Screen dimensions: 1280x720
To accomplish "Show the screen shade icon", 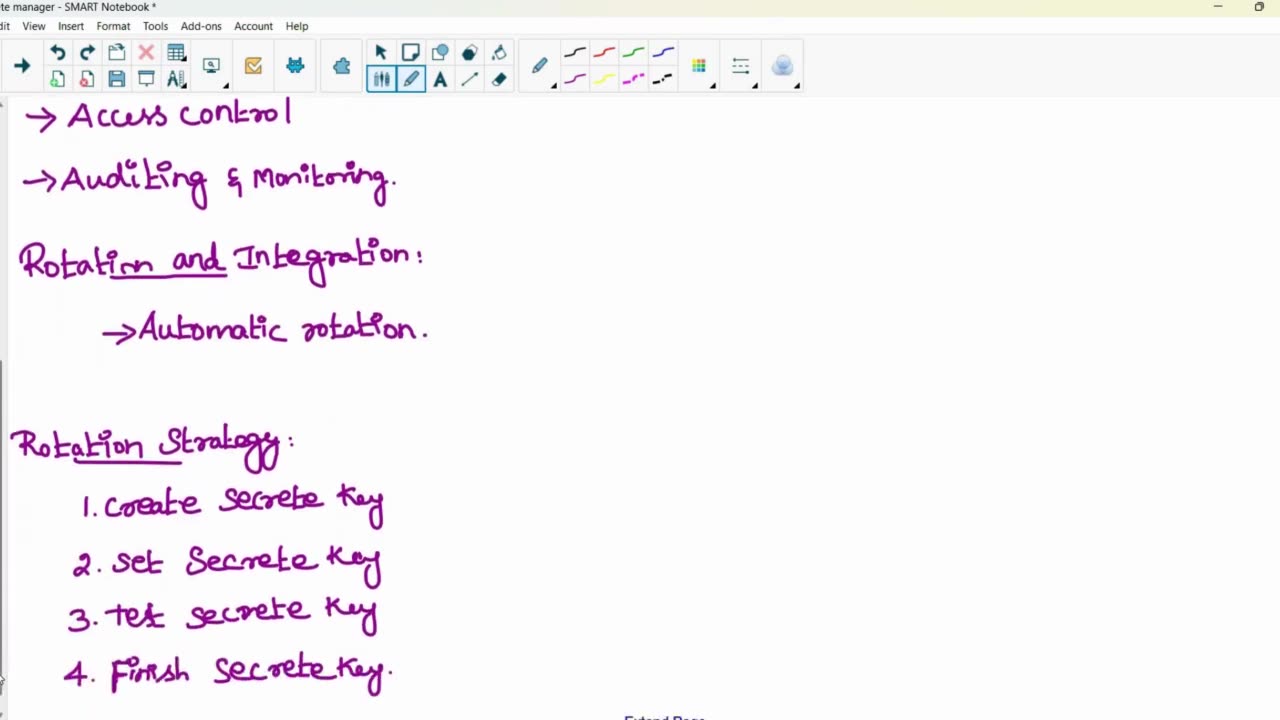I will click(146, 79).
